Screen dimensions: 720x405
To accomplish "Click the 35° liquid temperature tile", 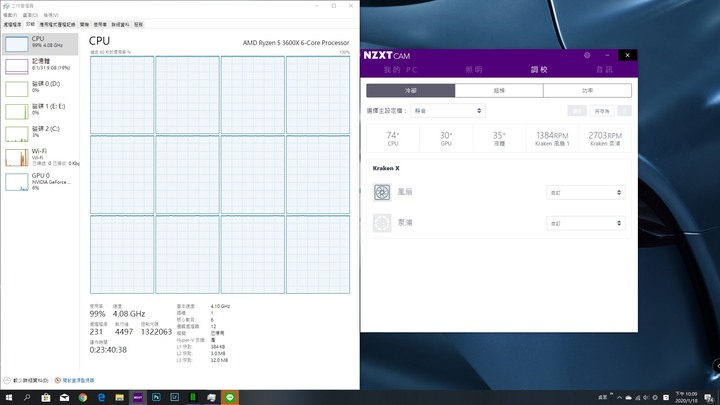I will (x=499, y=138).
